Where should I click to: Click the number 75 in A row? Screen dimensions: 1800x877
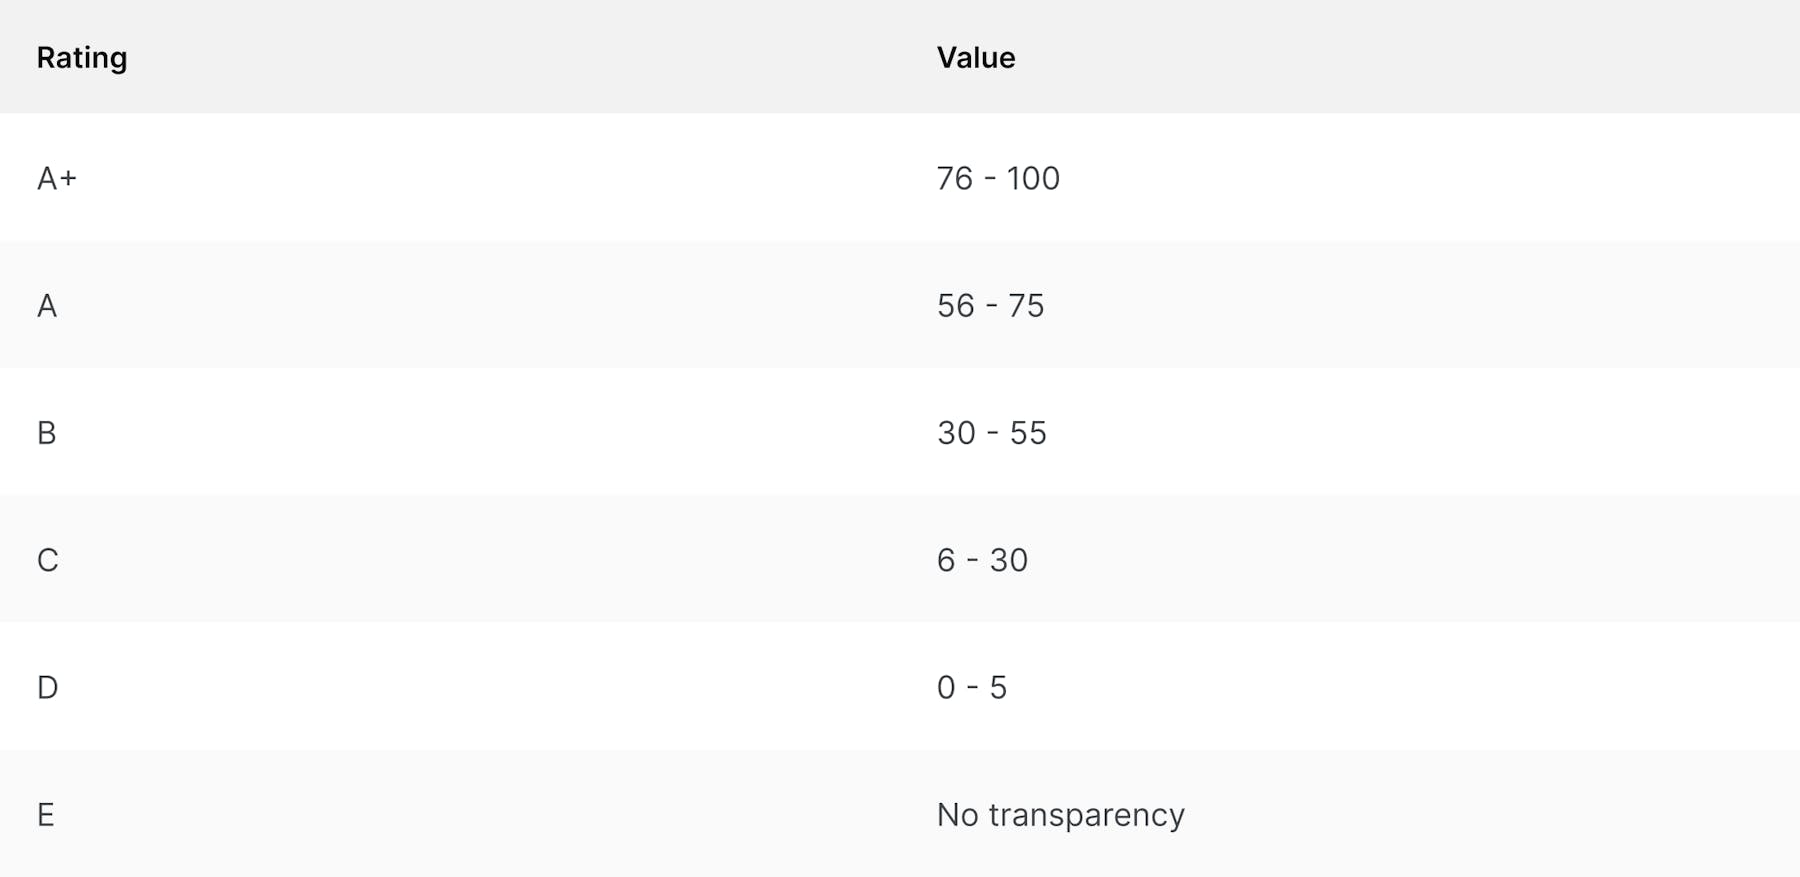coord(1026,305)
